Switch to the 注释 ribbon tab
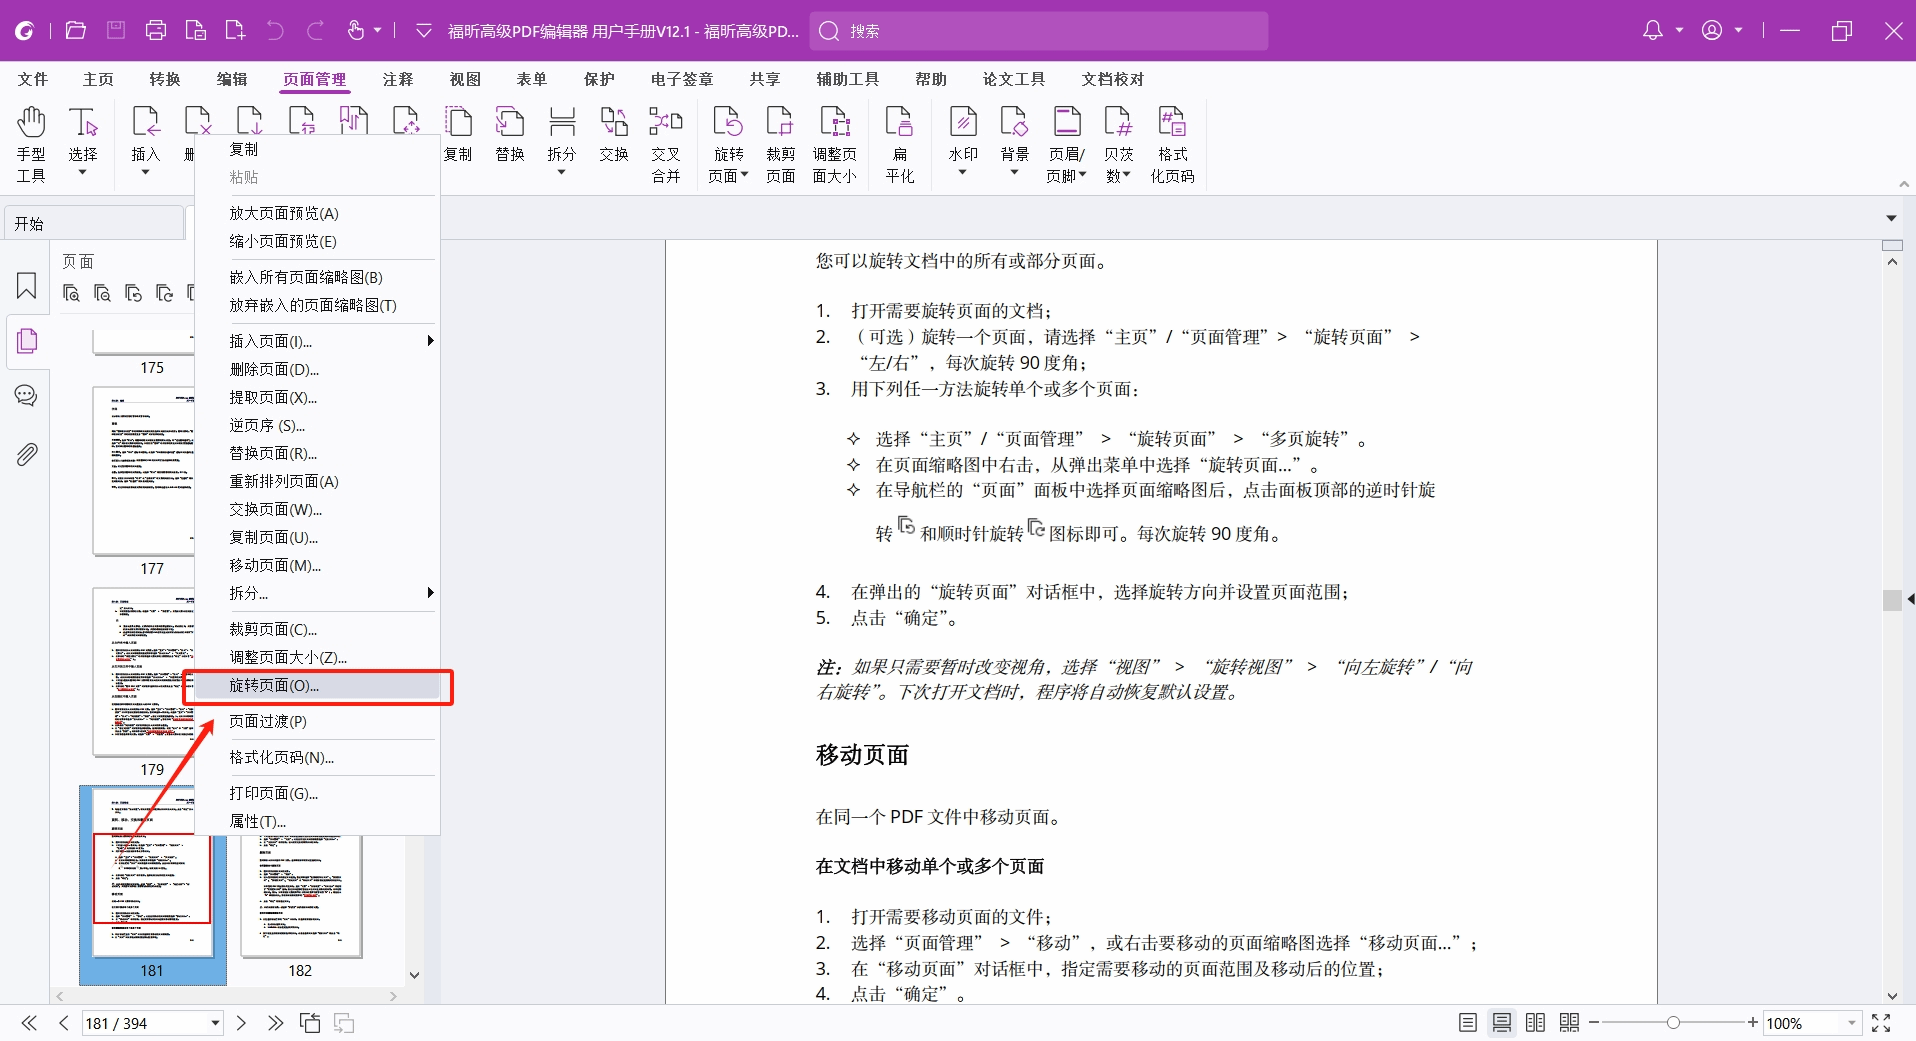 click(x=397, y=79)
